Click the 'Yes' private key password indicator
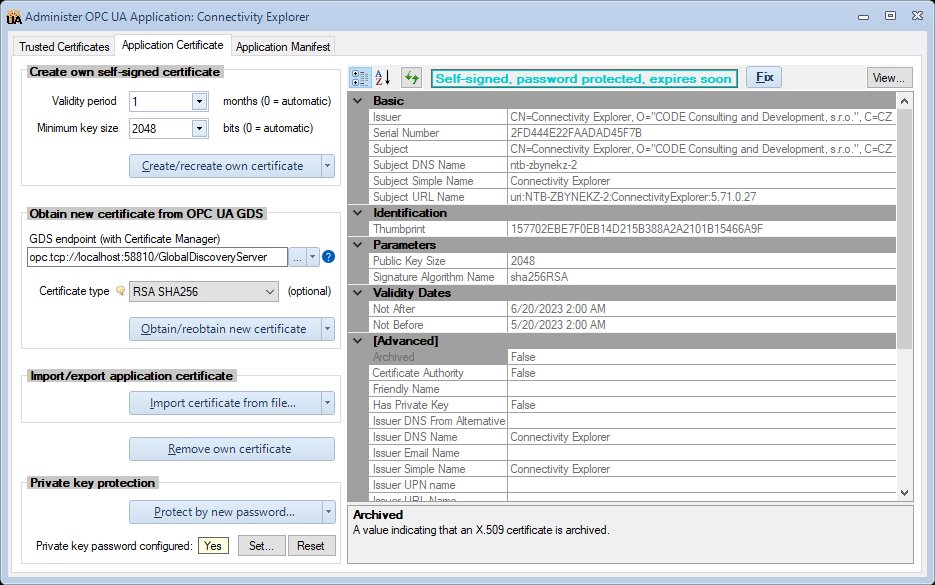 point(213,546)
